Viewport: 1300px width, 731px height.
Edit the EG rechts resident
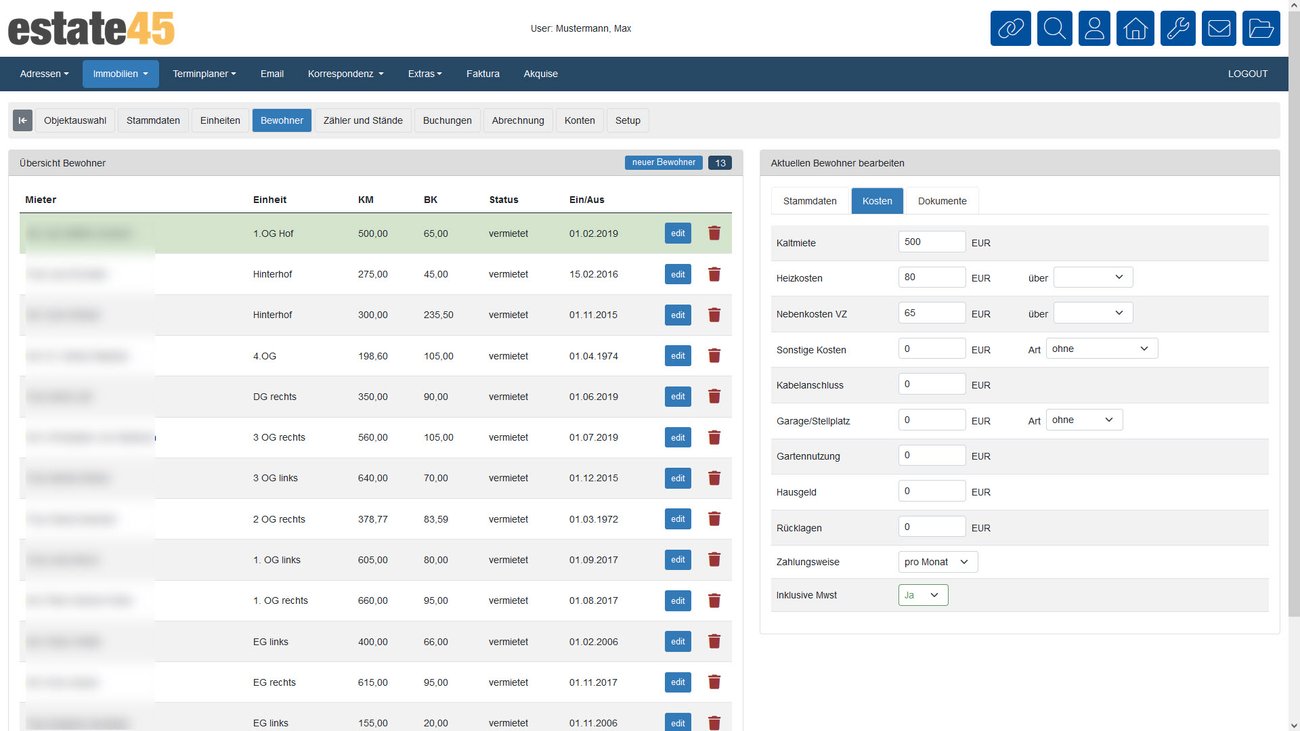pos(678,682)
